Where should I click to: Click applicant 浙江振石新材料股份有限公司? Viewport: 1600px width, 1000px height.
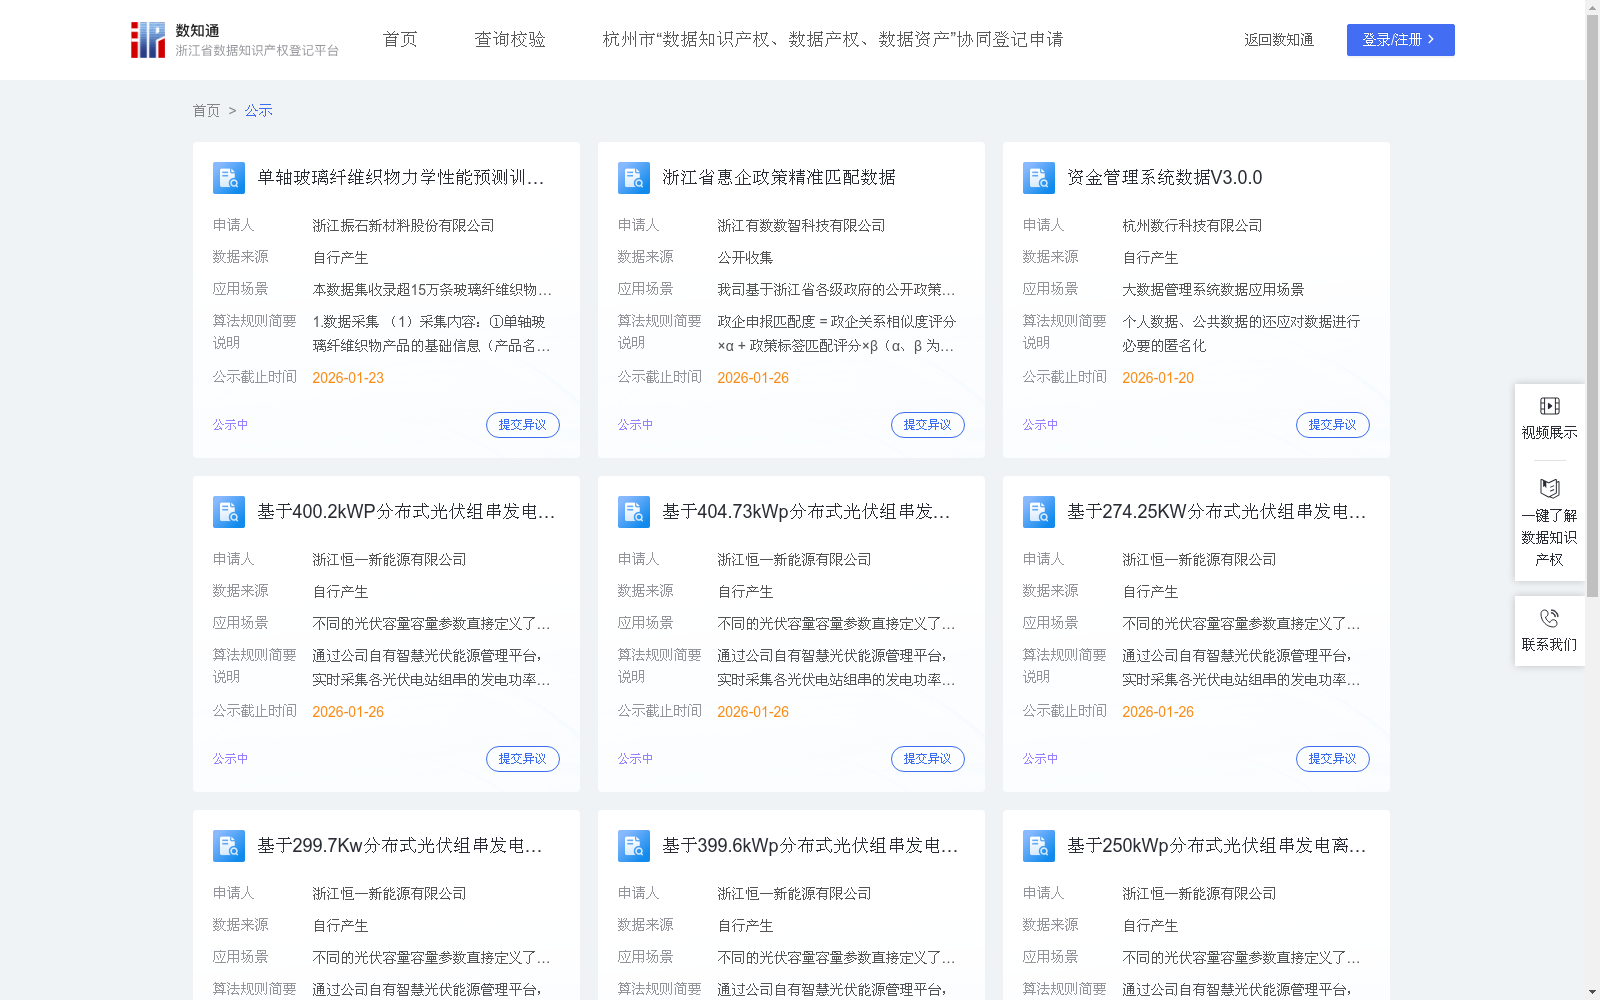[x=403, y=226]
